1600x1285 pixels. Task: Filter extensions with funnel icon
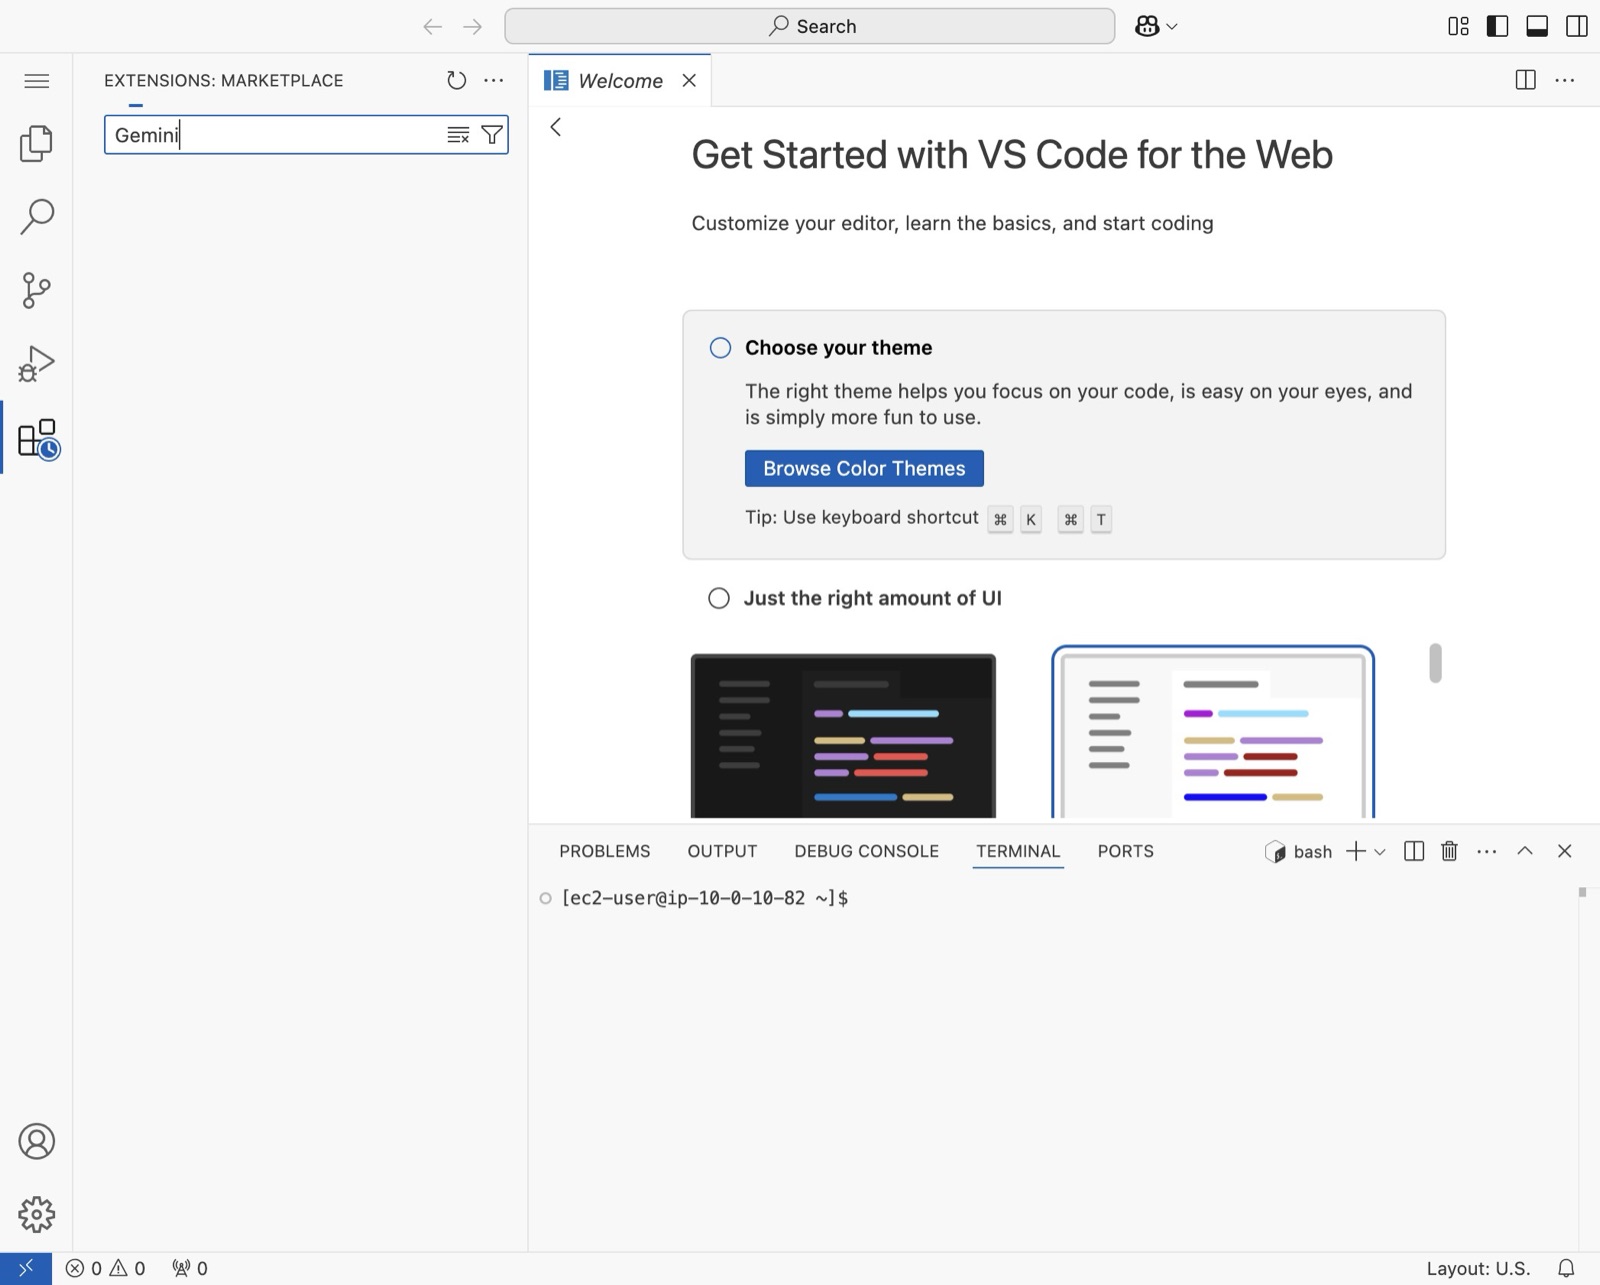coord(492,135)
